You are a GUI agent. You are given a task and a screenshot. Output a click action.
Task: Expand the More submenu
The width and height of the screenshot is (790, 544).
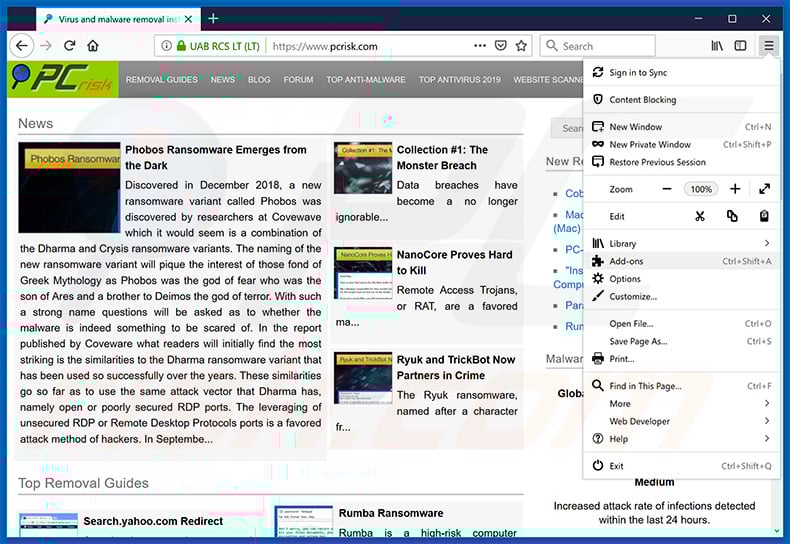click(x=682, y=403)
